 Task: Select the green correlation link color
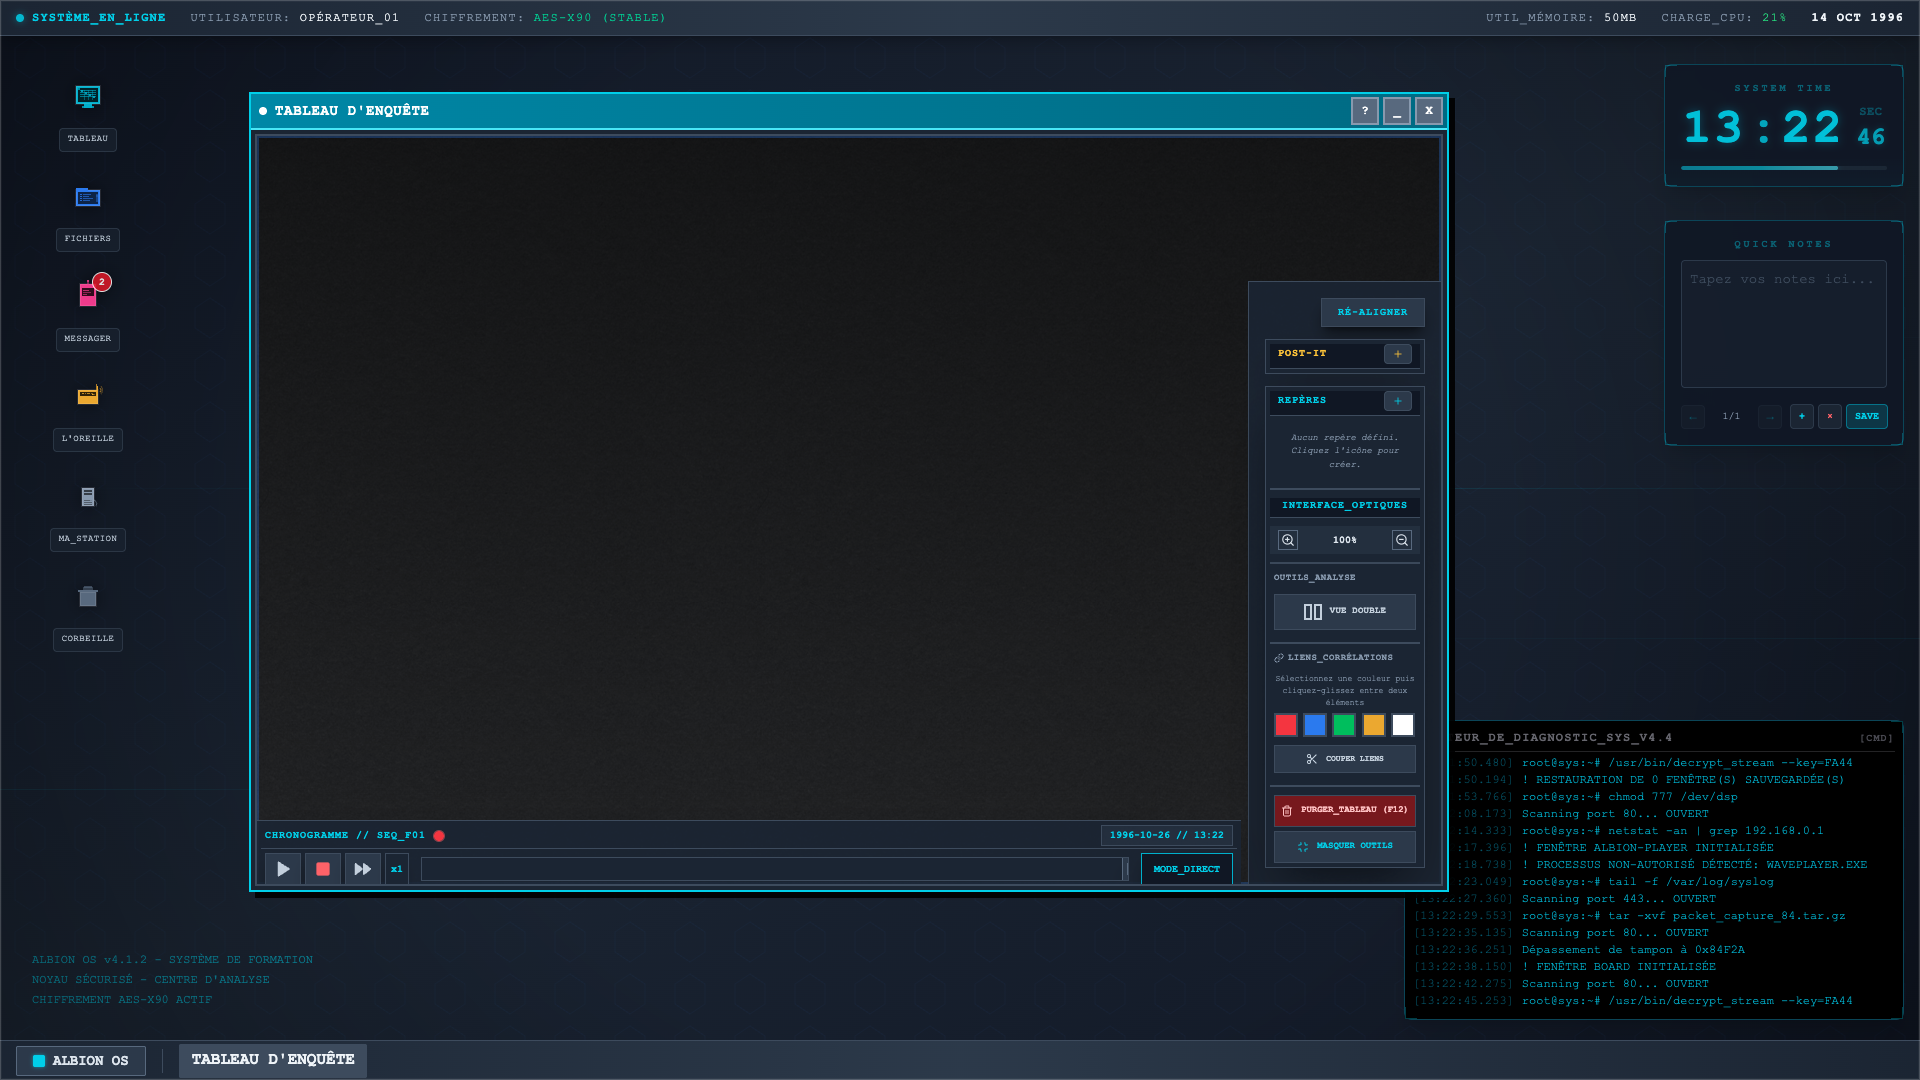coord(1344,725)
